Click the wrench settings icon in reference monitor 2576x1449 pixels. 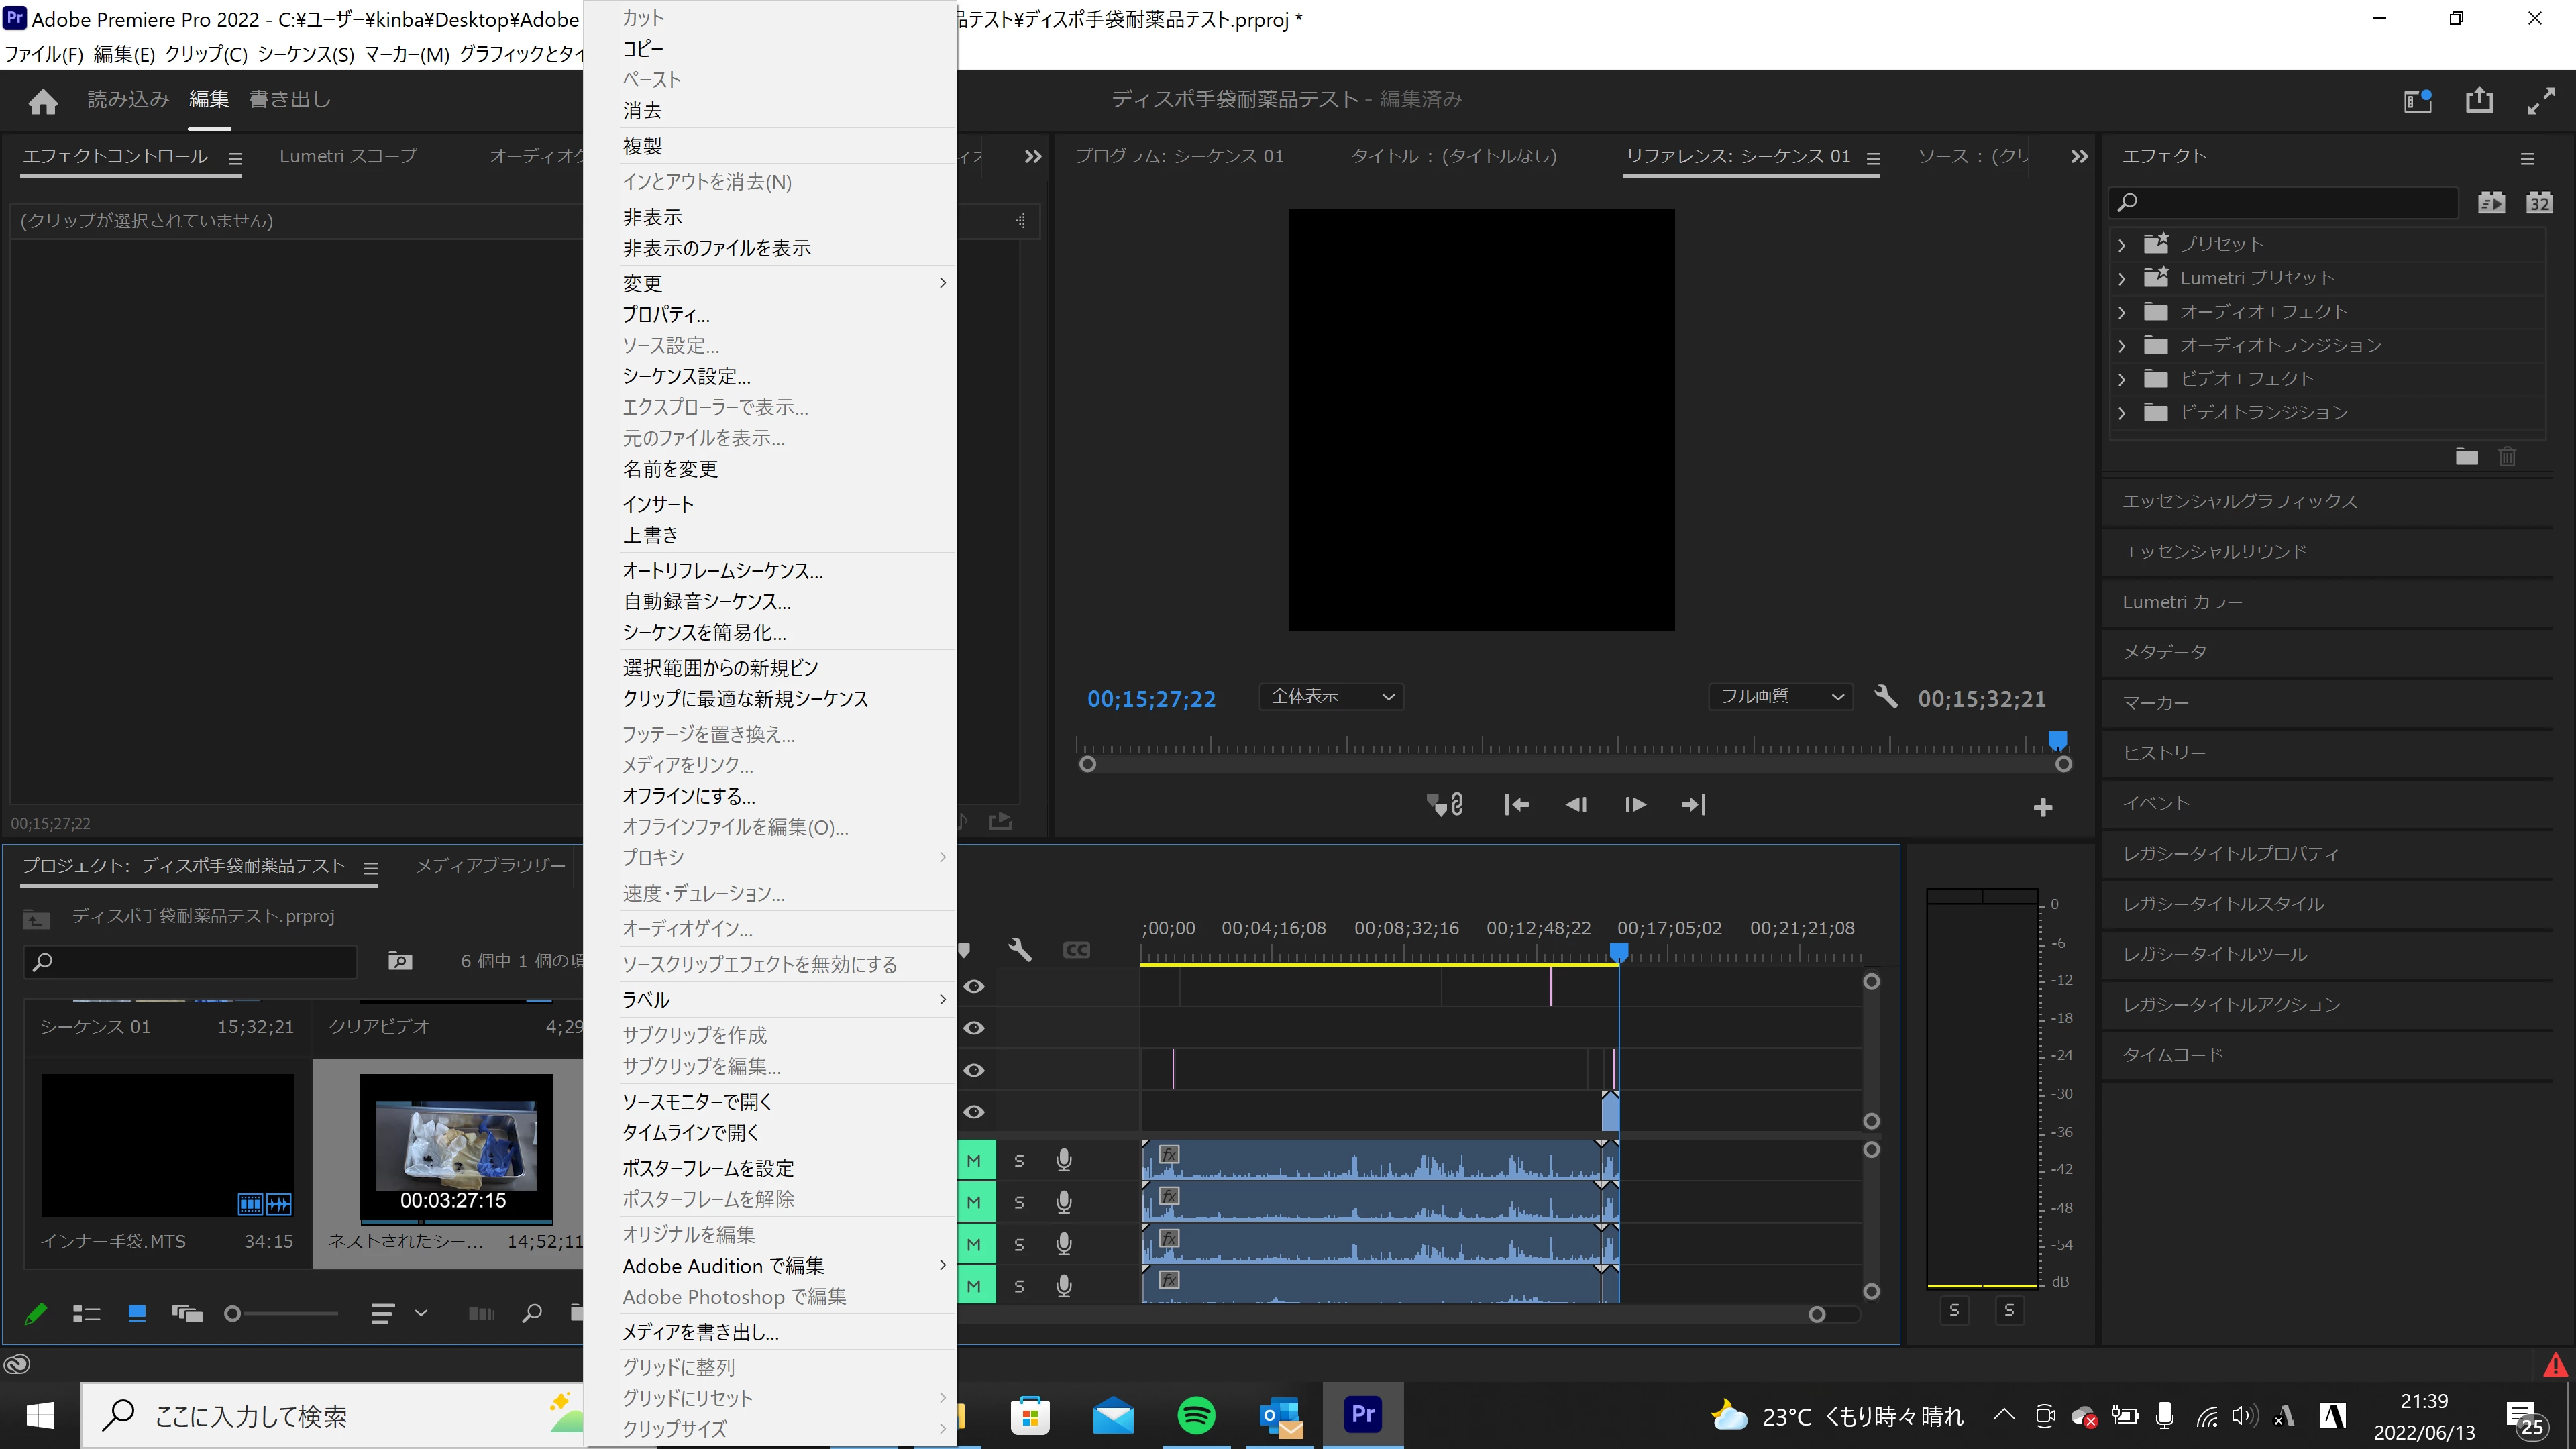tap(1886, 697)
